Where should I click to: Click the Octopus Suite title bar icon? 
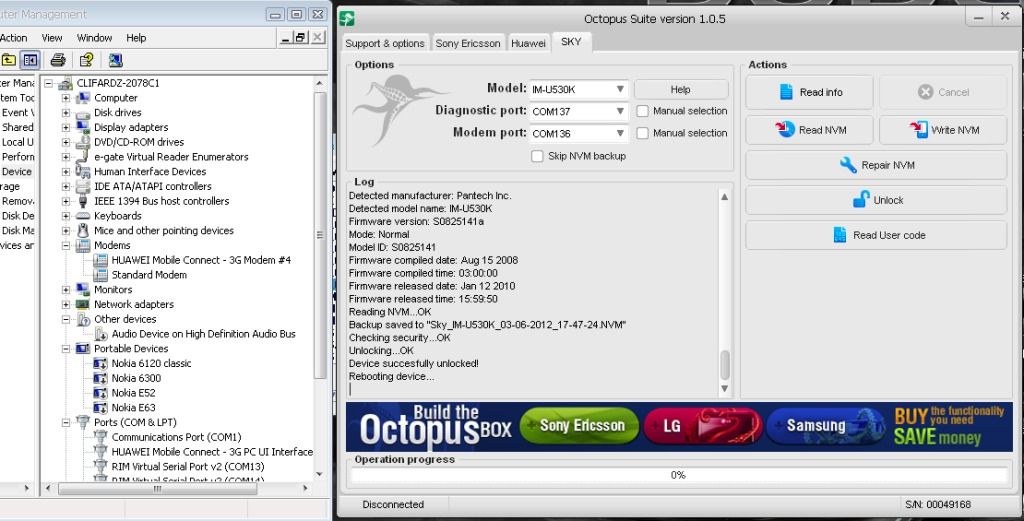click(347, 18)
